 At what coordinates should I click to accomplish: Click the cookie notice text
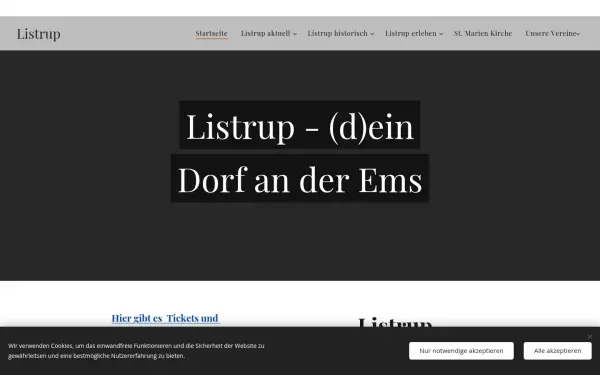(x=136, y=351)
